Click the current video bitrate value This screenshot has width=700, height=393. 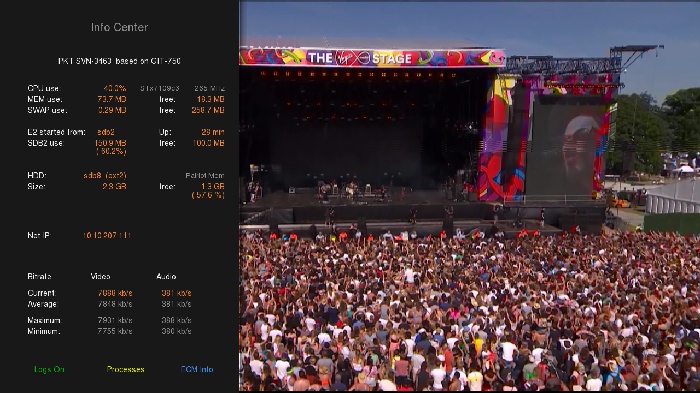pos(115,293)
